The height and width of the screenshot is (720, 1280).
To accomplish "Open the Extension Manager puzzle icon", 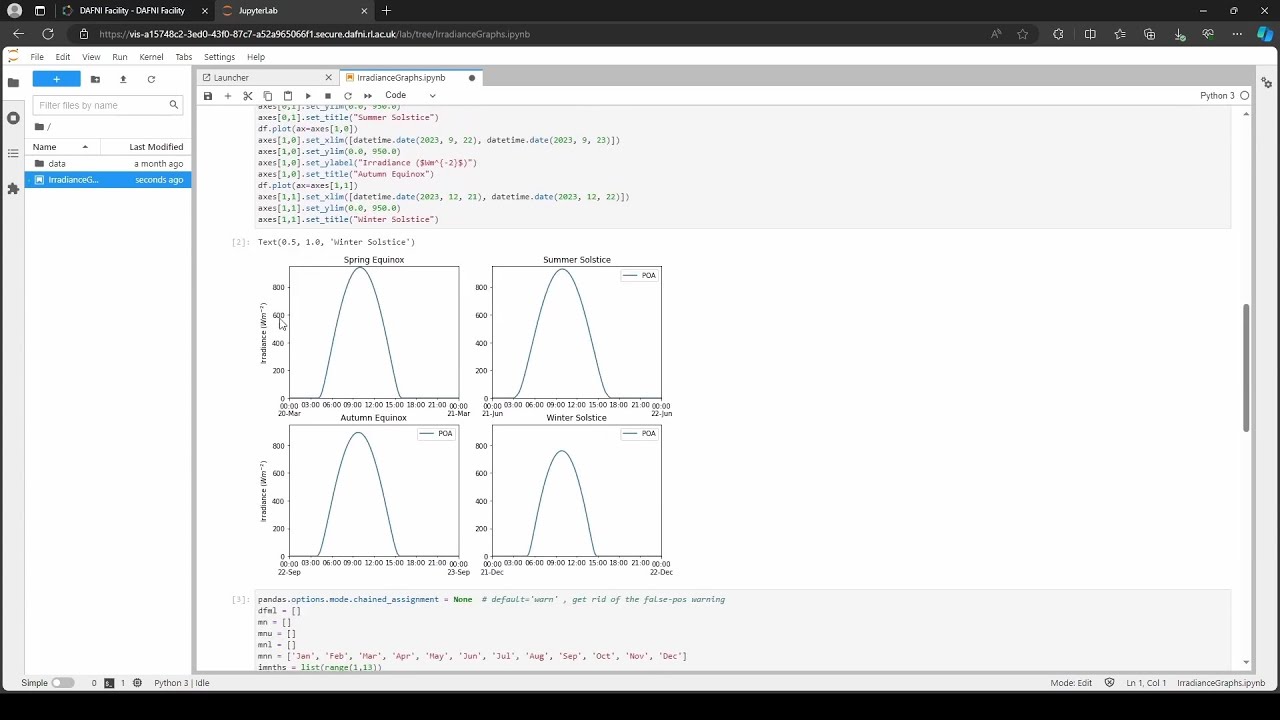I will (x=13, y=188).
